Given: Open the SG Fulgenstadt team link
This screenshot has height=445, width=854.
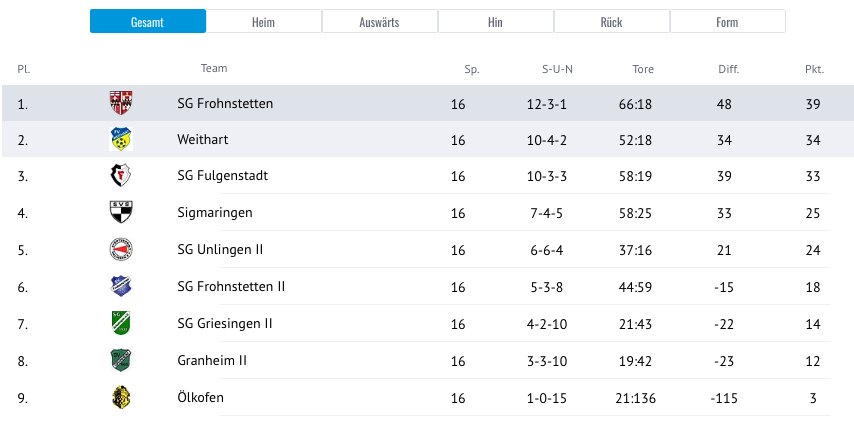Looking at the screenshot, I should [x=222, y=176].
